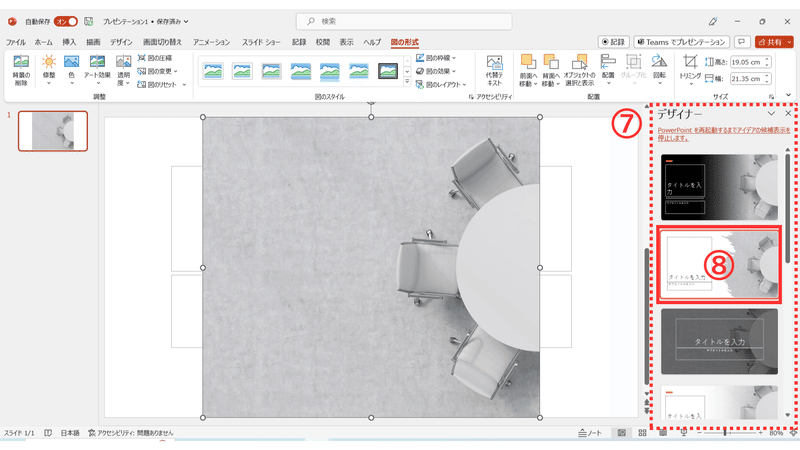The width and height of the screenshot is (800, 450).
Task: Select slide 1 thumbnail in panel
Action: pos(53,131)
